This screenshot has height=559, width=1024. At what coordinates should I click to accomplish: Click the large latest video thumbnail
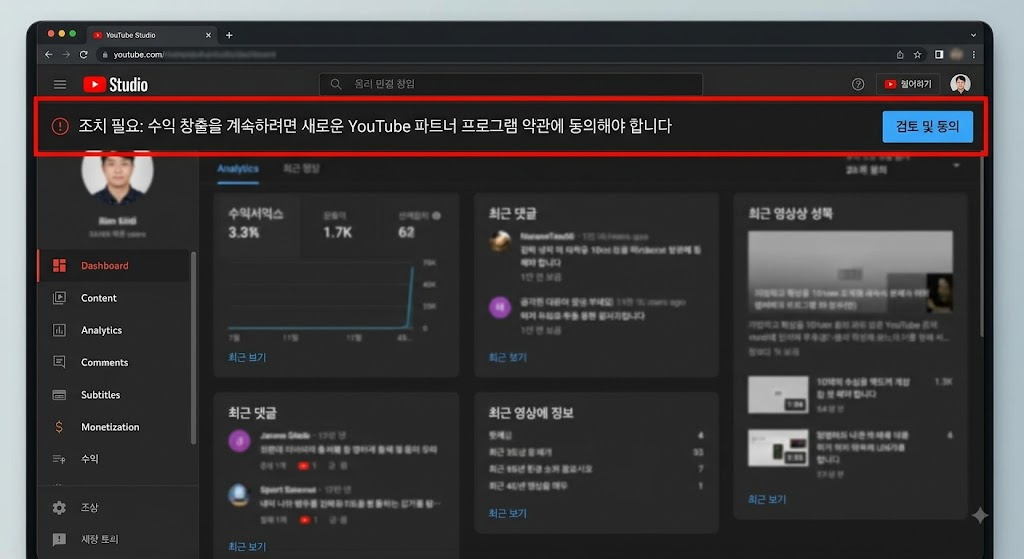850,272
